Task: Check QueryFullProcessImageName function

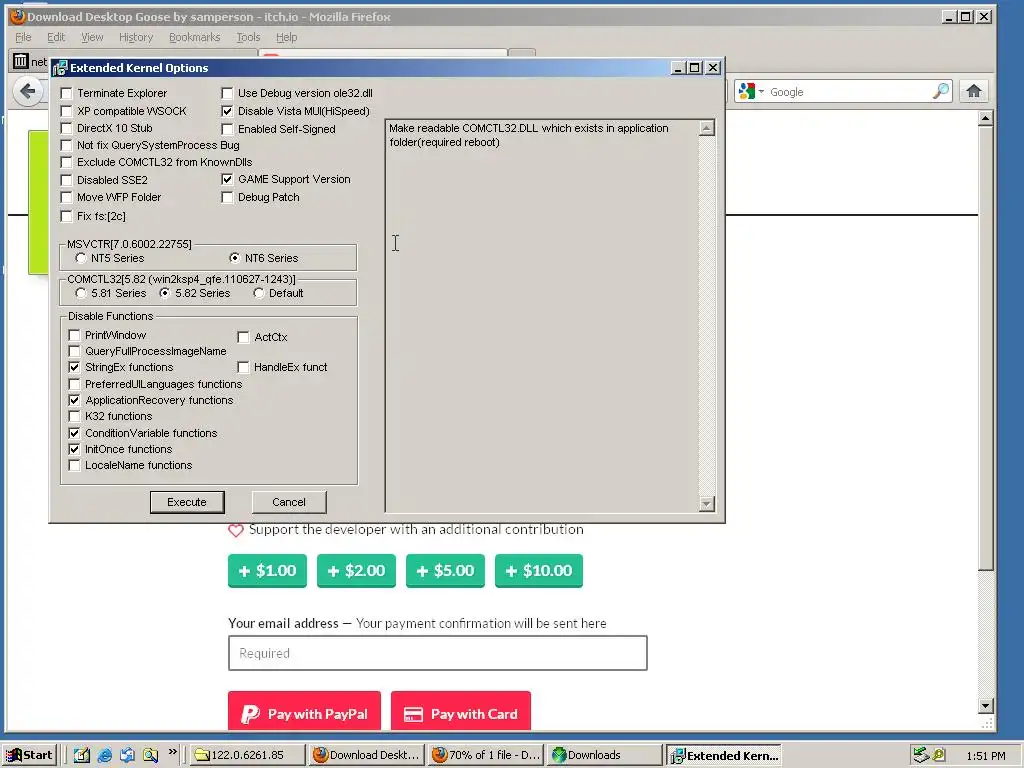Action: click(74, 351)
